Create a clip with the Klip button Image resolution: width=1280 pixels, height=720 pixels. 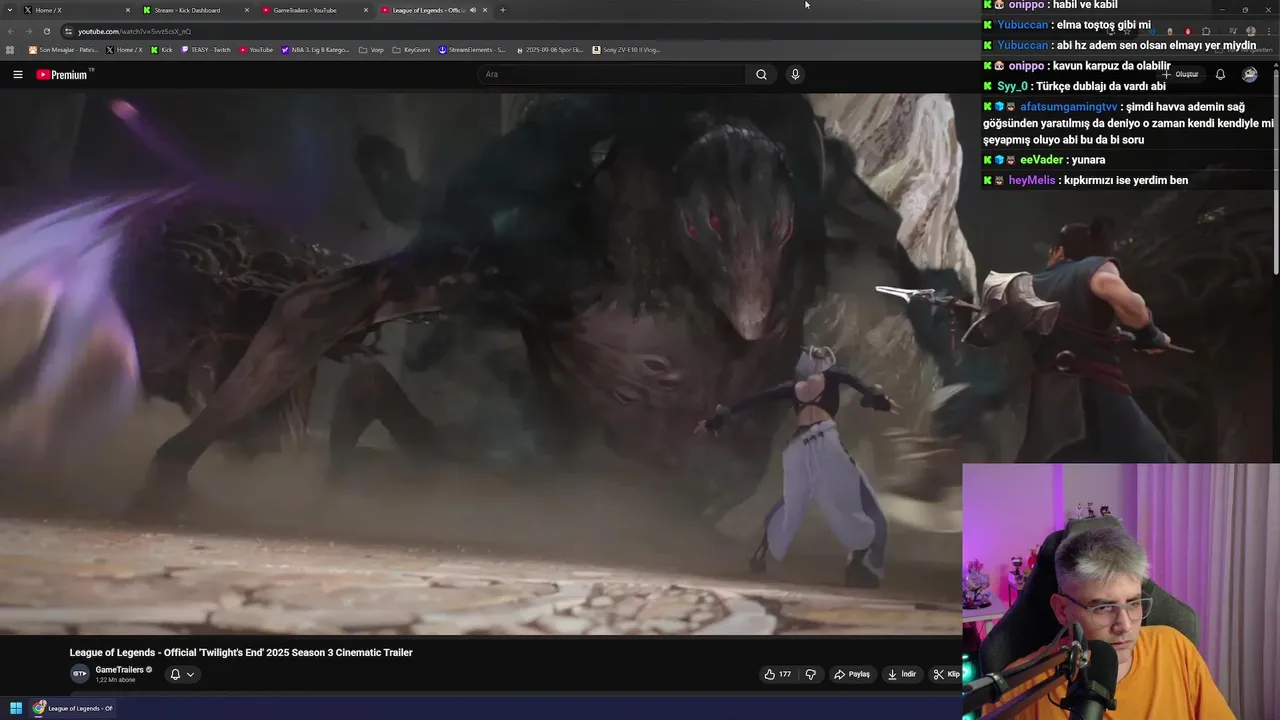tap(946, 674)
